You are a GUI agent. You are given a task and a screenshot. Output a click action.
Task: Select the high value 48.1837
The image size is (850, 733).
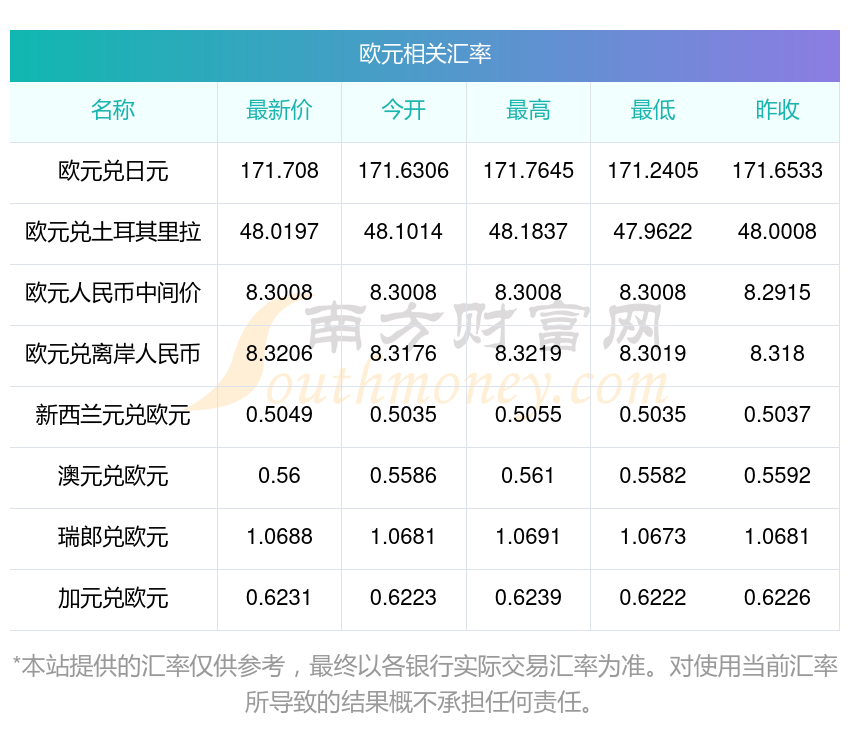pos(528,232)
